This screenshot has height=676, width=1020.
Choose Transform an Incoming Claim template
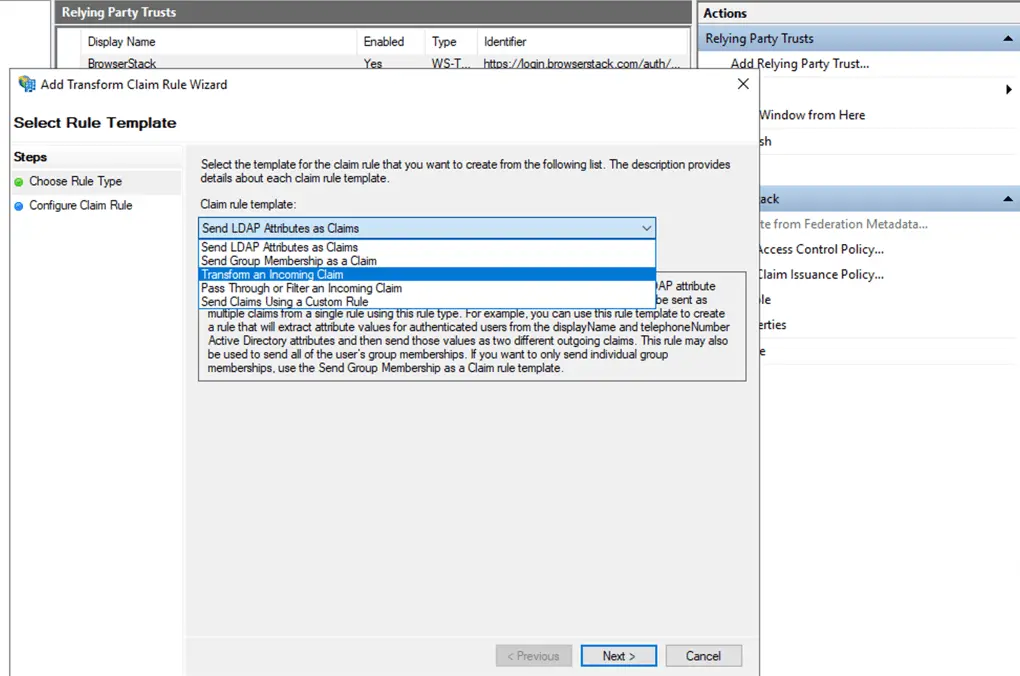pos(272,275)
